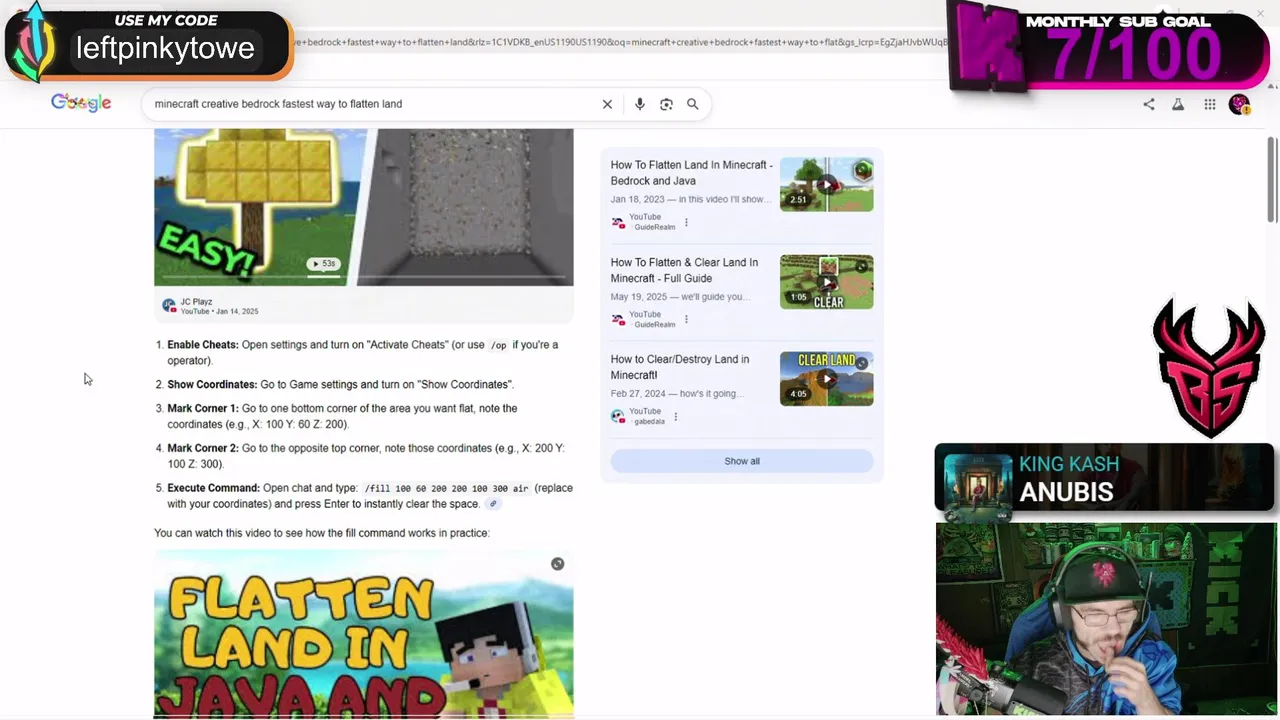The height and width of the screenshot is (720, 1280).
Task: Click 'Mark Corner 1:' step heading
Action: coord(203,409)
